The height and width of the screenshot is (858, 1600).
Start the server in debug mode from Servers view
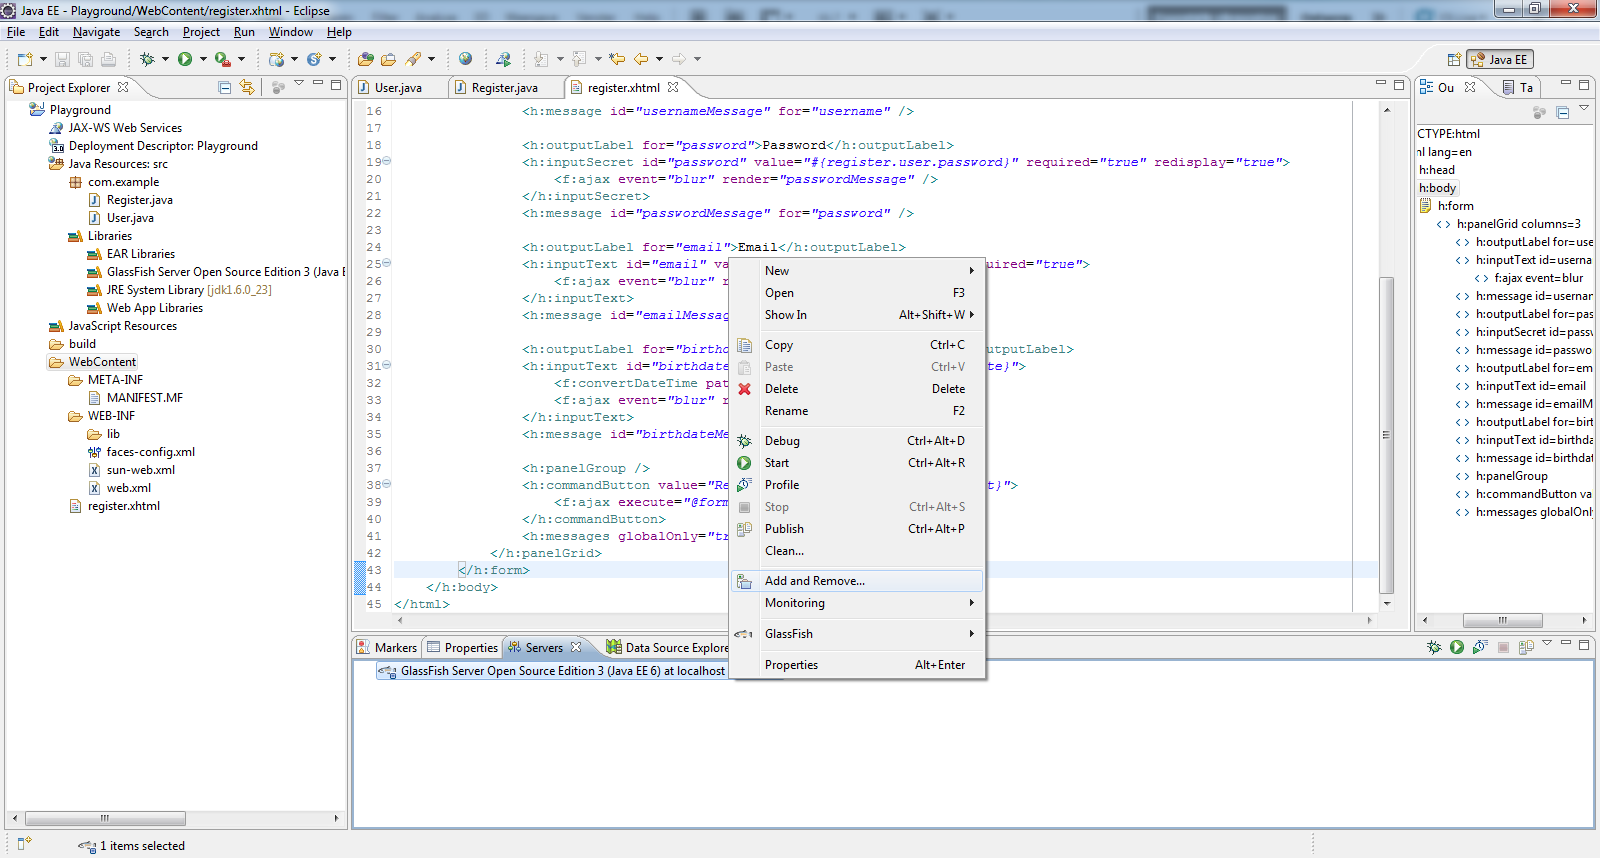1434,647
